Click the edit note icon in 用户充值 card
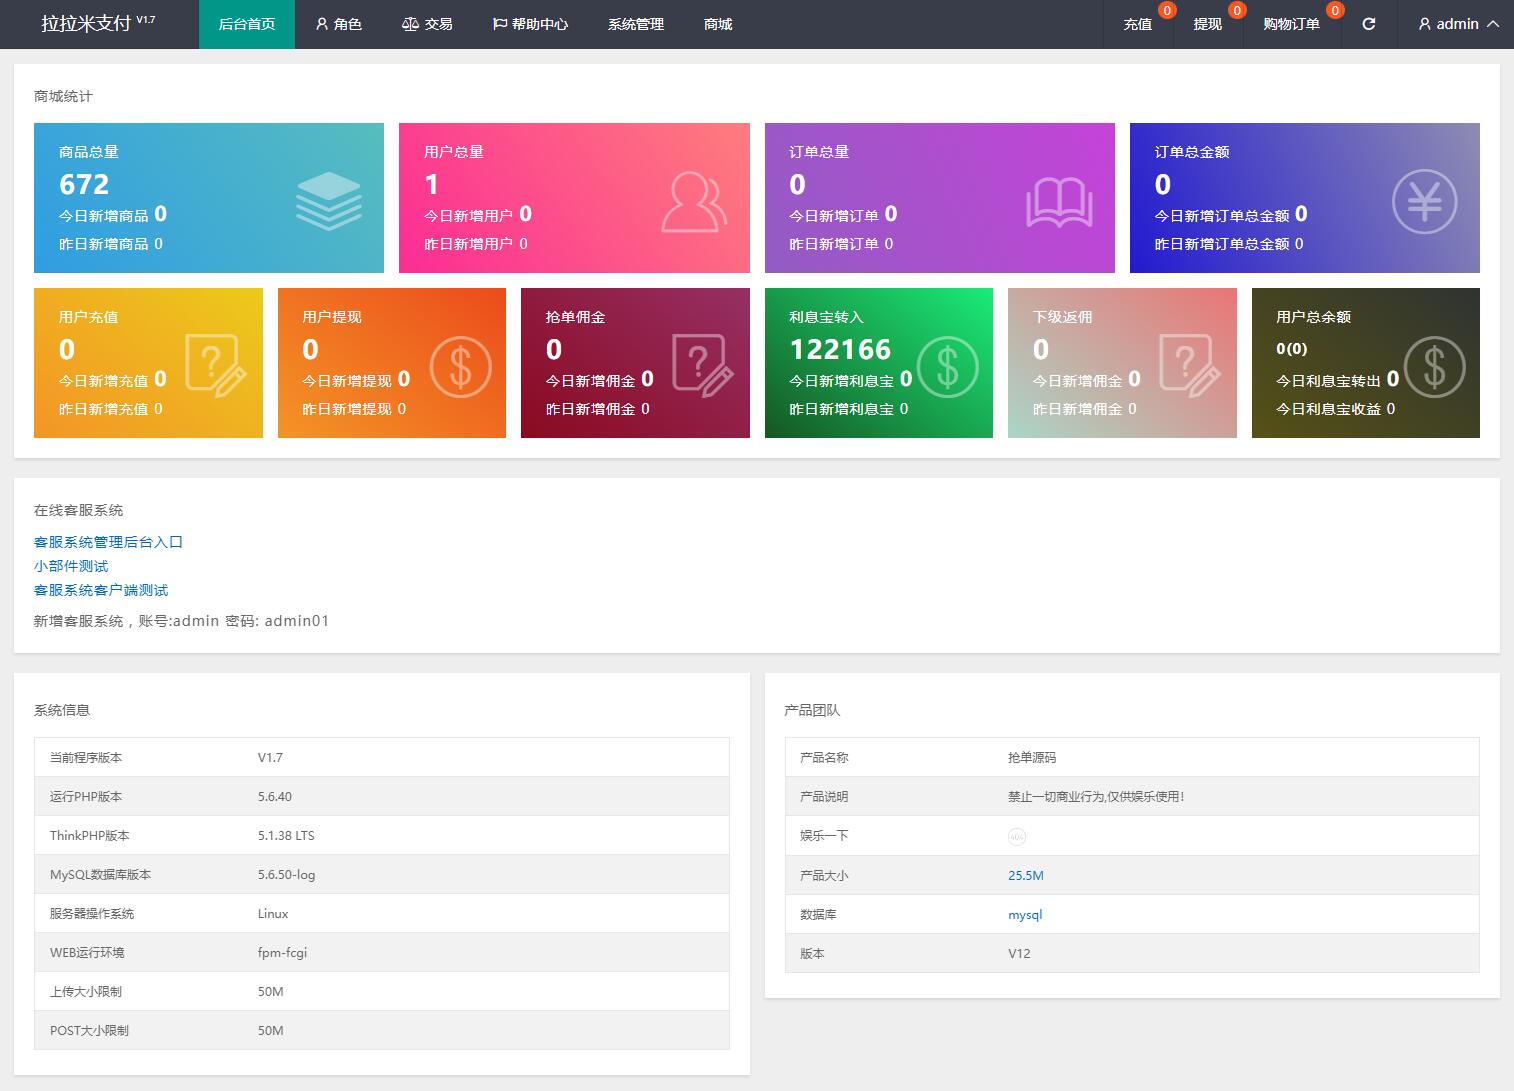 point(215,366)
